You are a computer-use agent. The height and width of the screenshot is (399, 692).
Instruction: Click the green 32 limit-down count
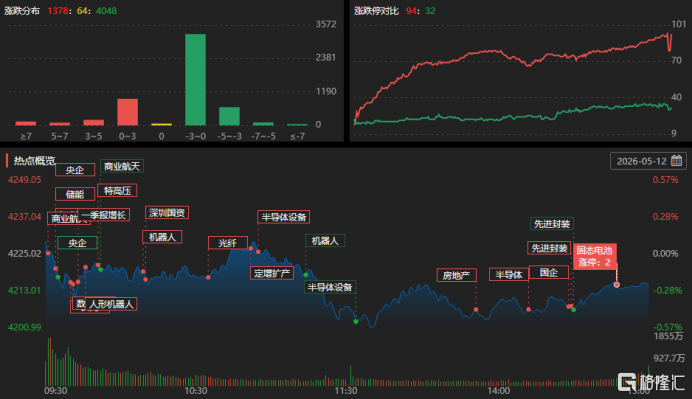click(x=430, y=11)
